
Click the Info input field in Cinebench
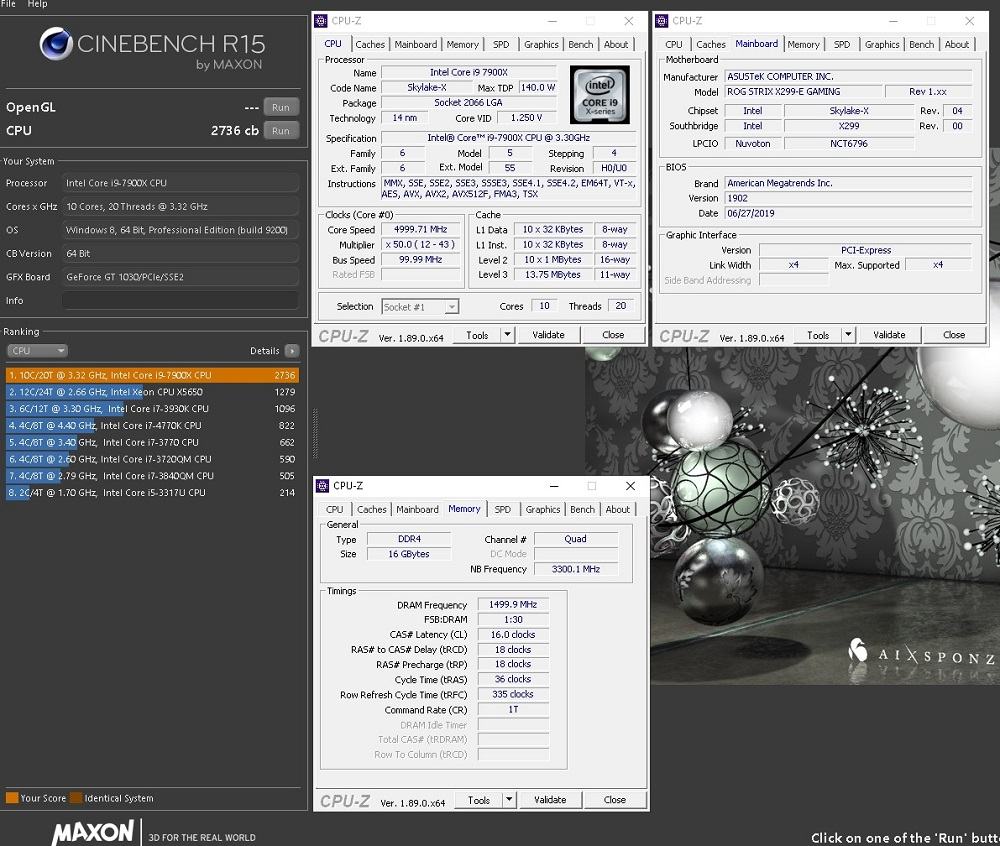click(180, 300)
